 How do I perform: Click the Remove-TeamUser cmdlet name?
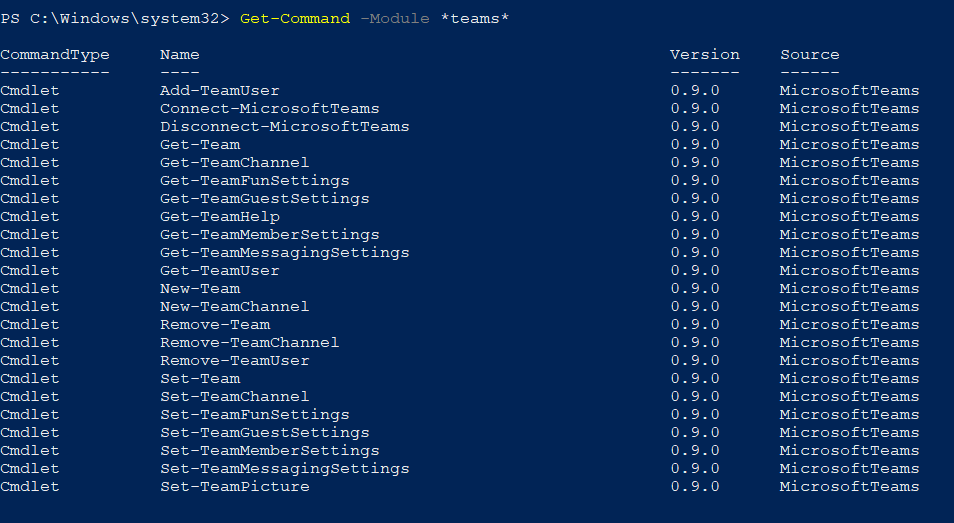tap(234, 361)
